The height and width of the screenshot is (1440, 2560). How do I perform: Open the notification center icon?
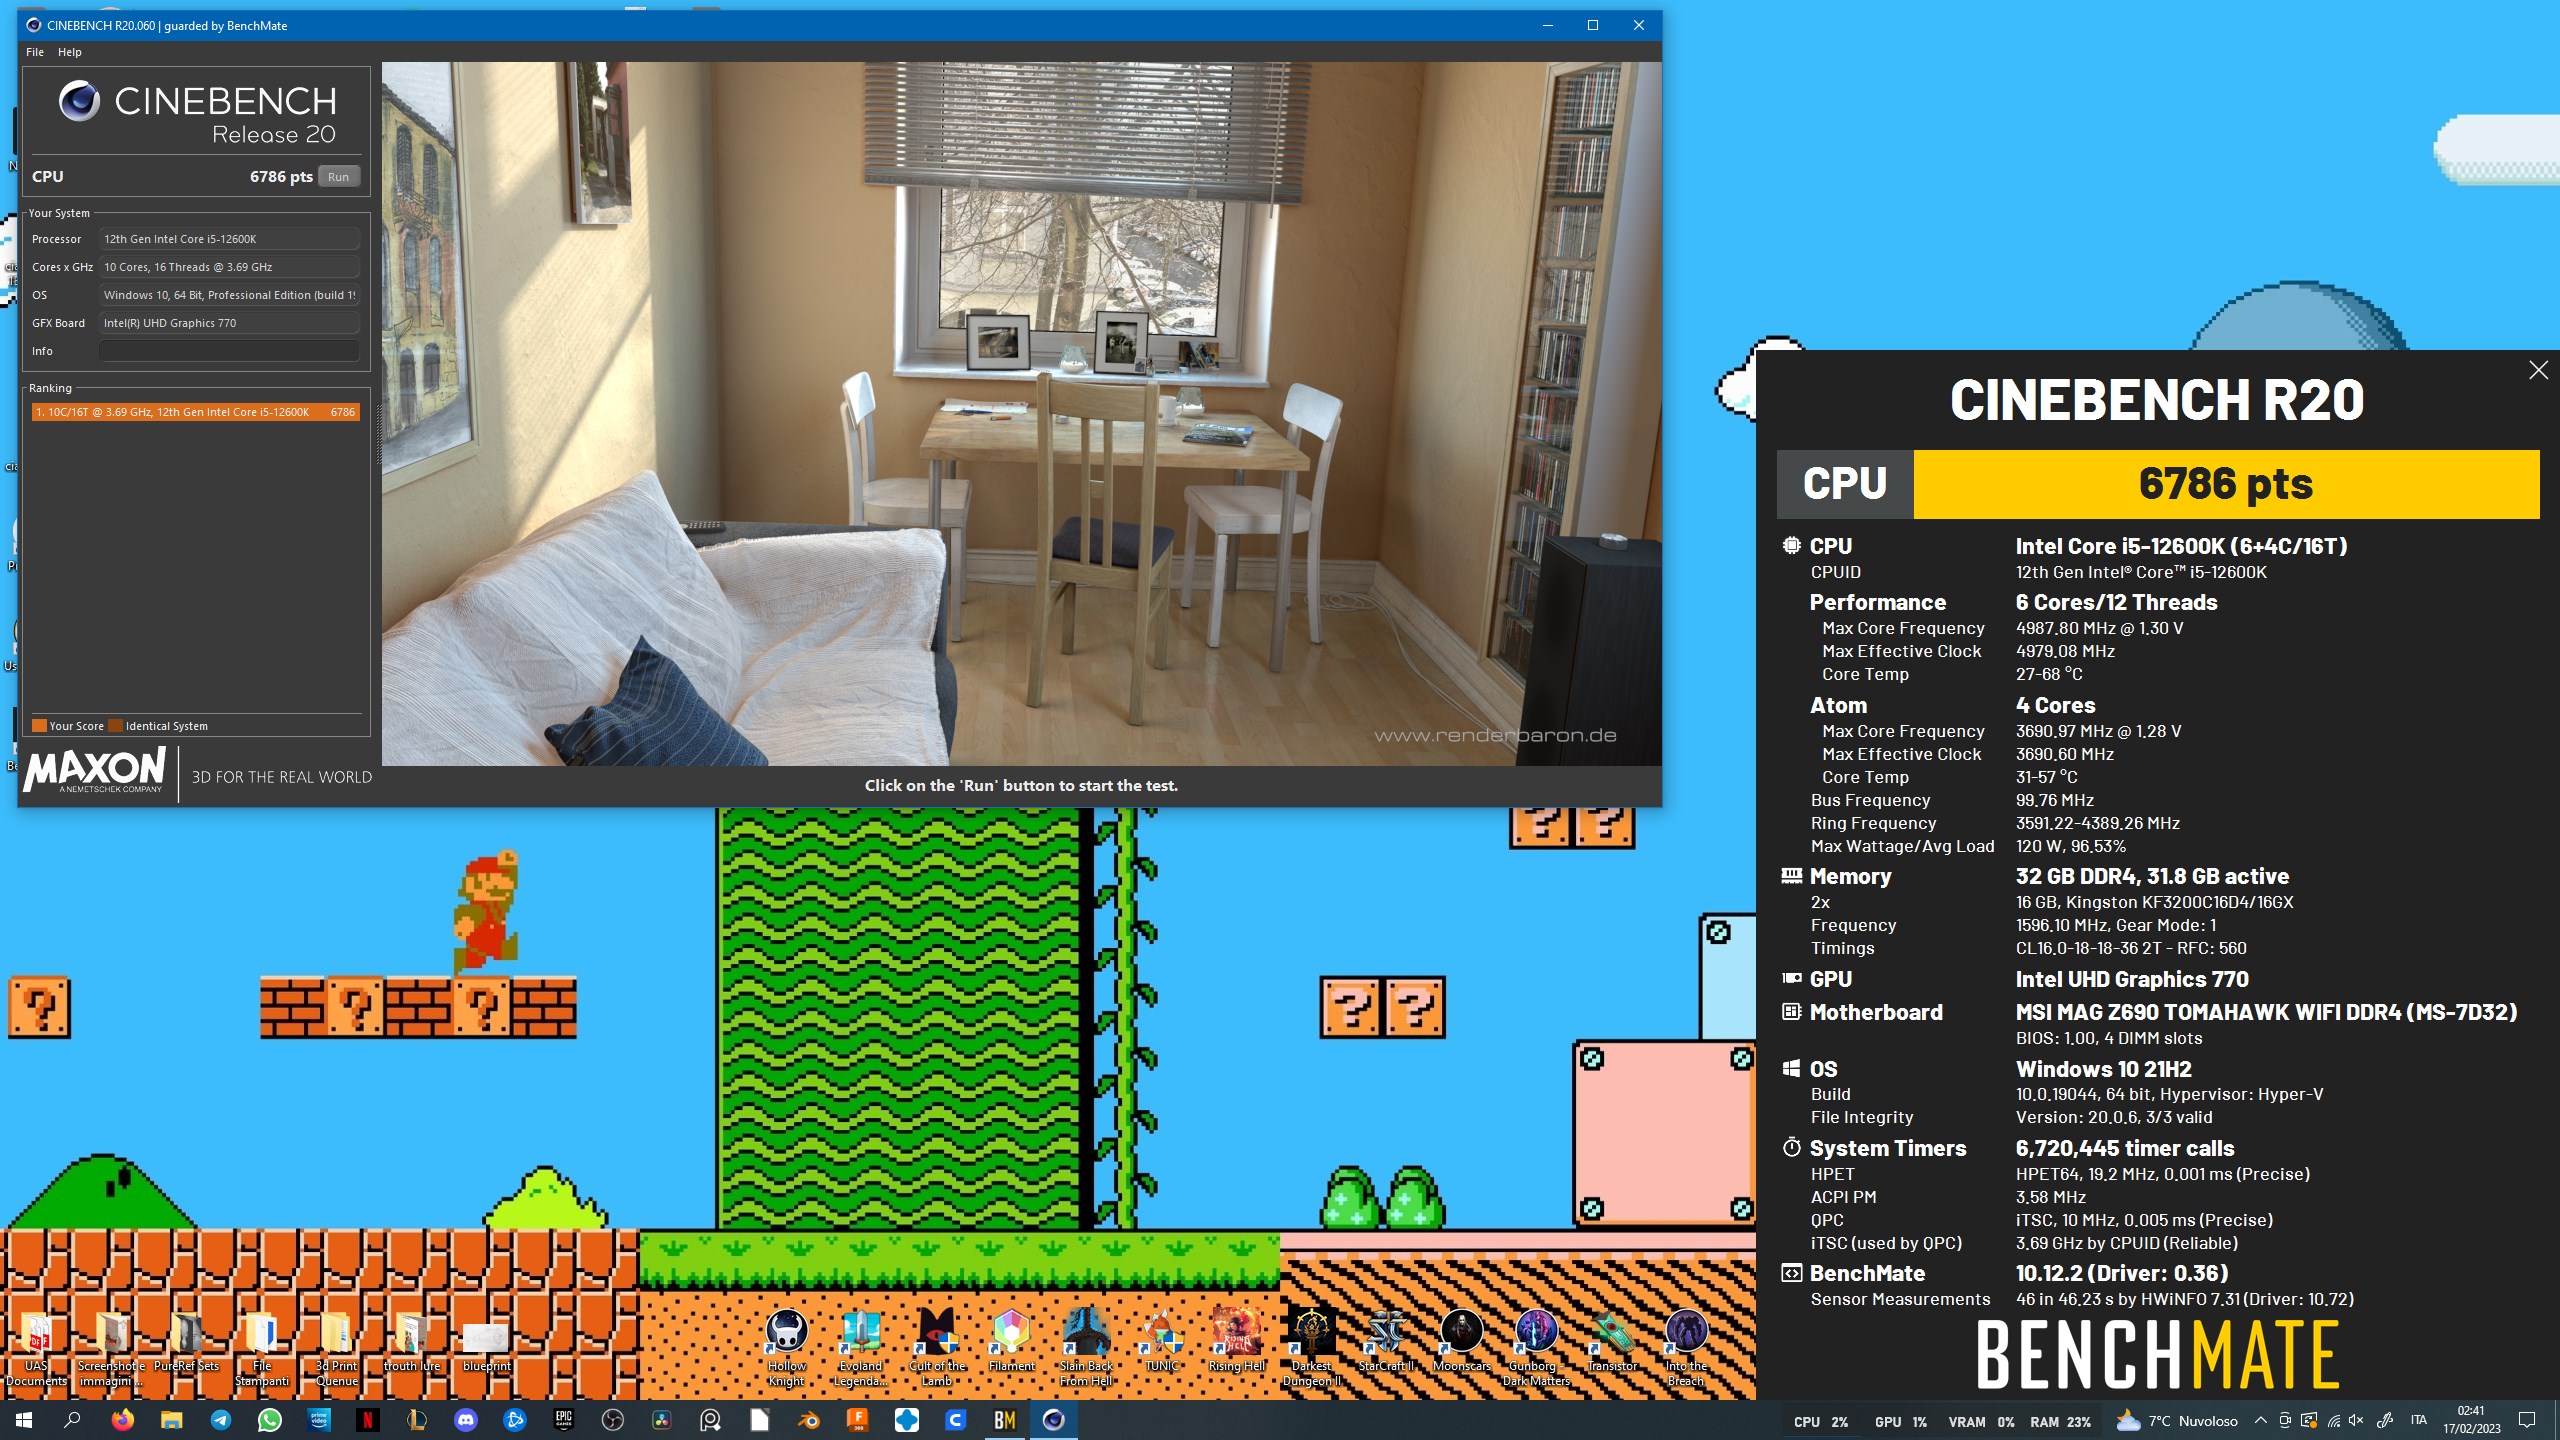point(2527,1420)
